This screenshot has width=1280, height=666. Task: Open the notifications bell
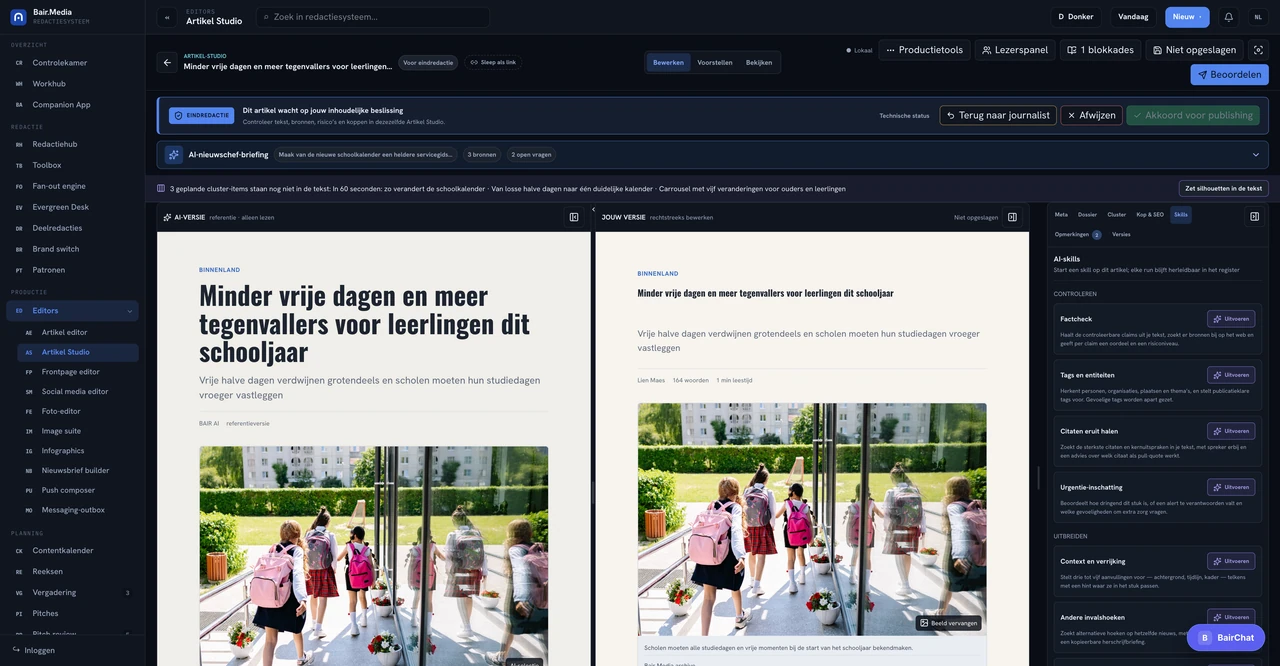click(x=1229, y=17)
